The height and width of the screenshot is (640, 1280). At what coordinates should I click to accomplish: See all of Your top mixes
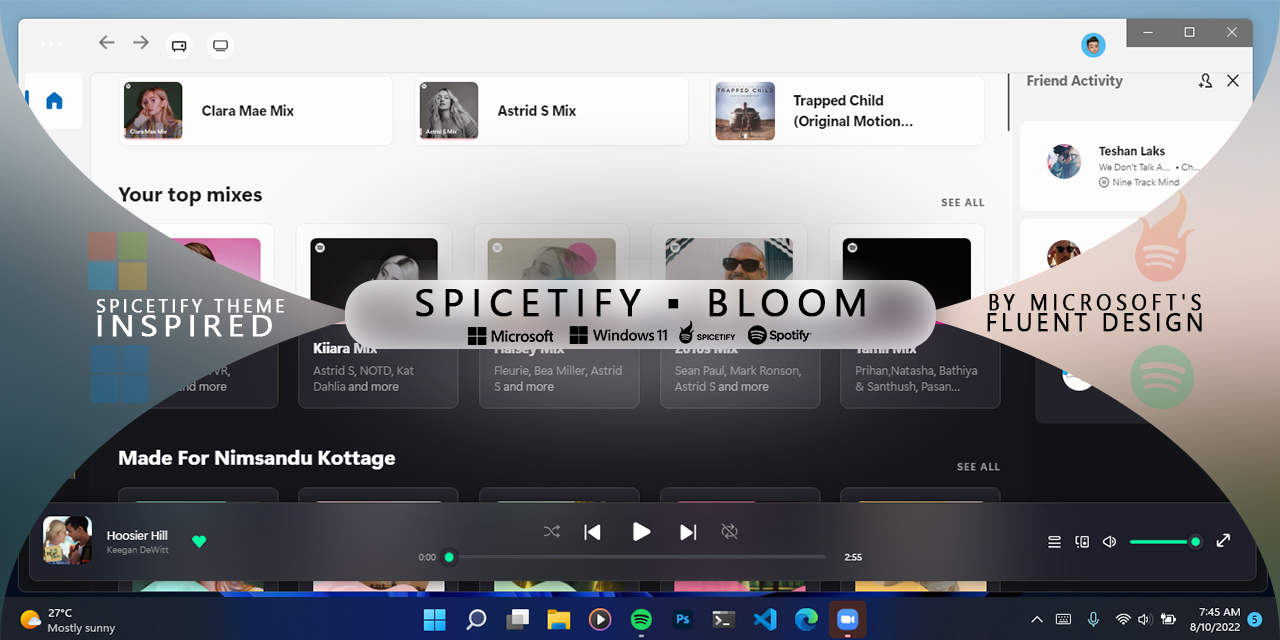[x=963, y=203]
